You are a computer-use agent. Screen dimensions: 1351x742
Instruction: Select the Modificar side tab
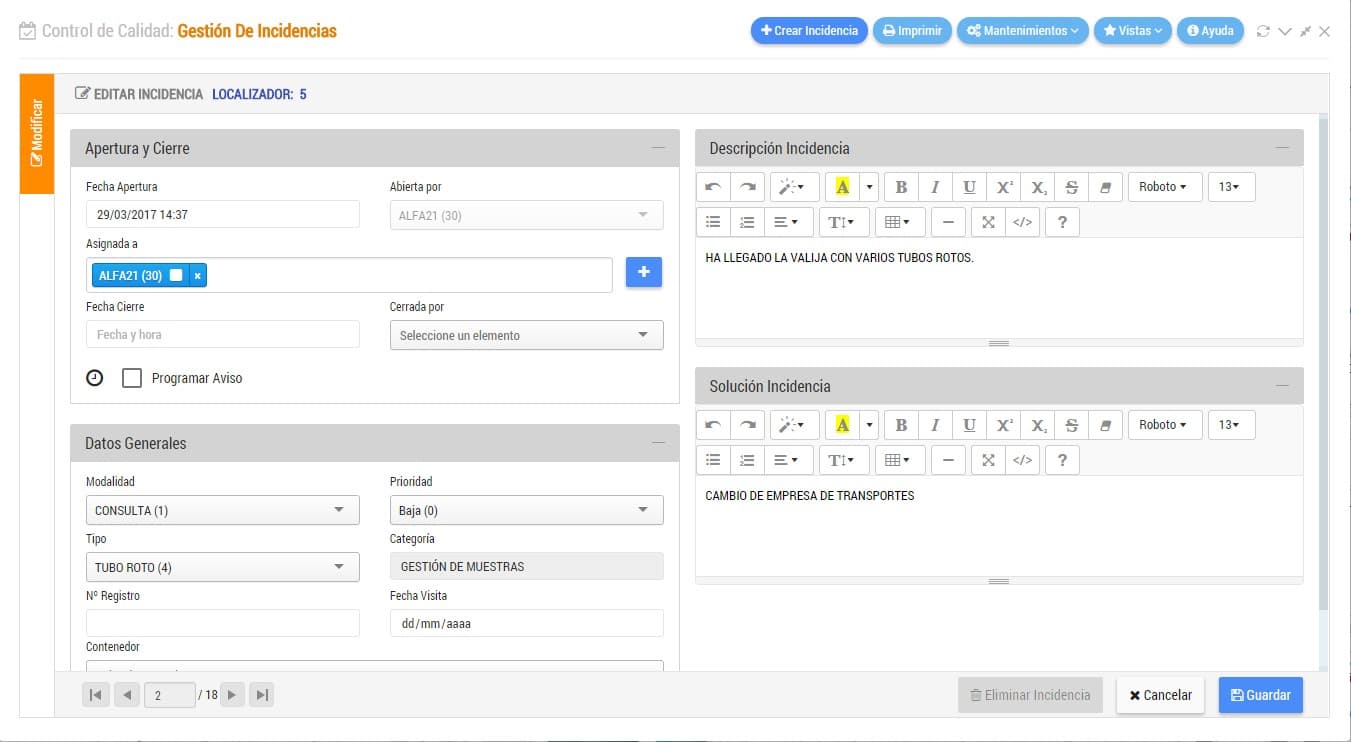[x=37, y=134]
